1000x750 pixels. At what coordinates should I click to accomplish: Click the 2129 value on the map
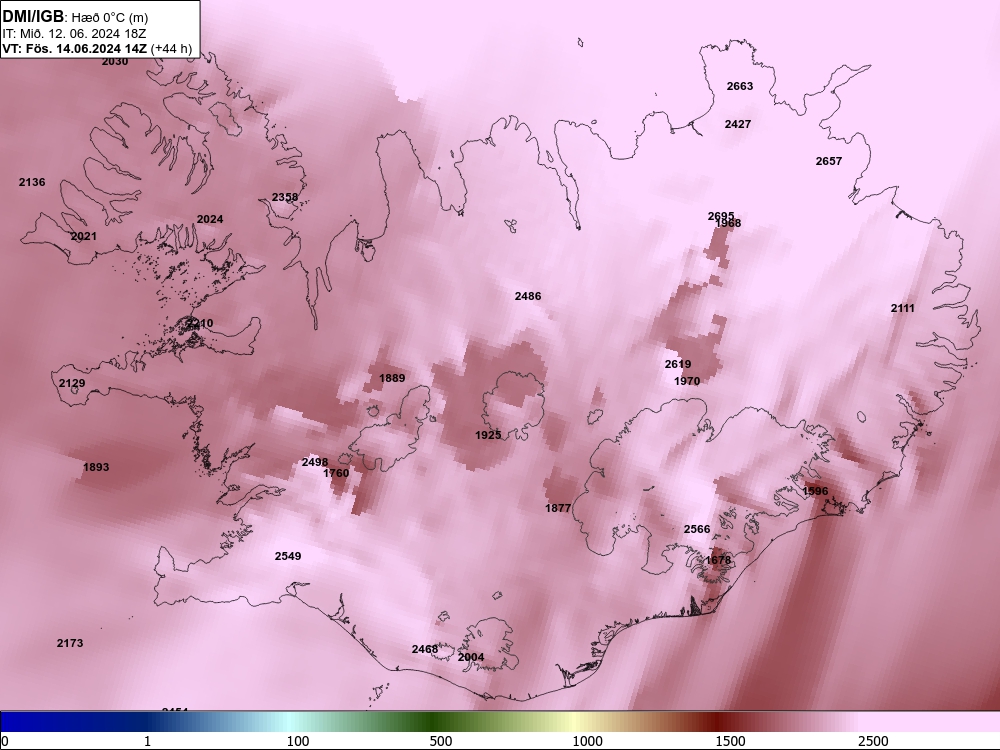72,383
